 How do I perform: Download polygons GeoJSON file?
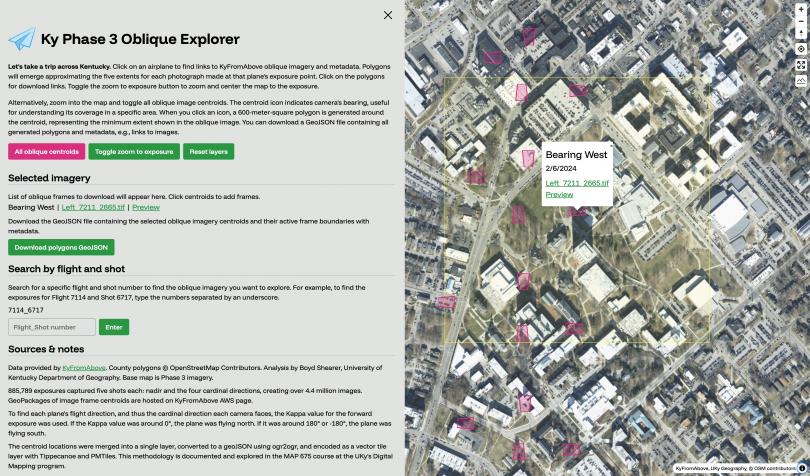pyautogui.click(x=61, y=247)
